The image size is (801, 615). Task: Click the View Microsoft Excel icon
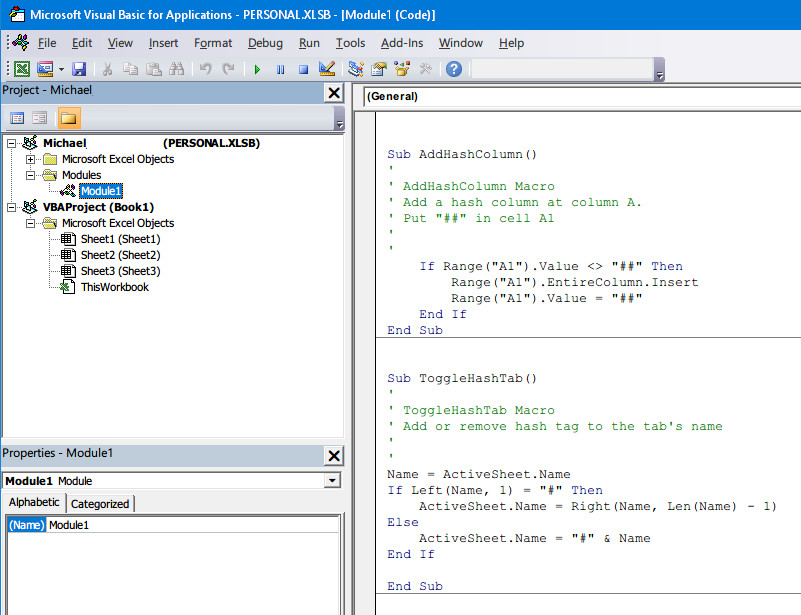pyautogui.click(x=21, y=69)
